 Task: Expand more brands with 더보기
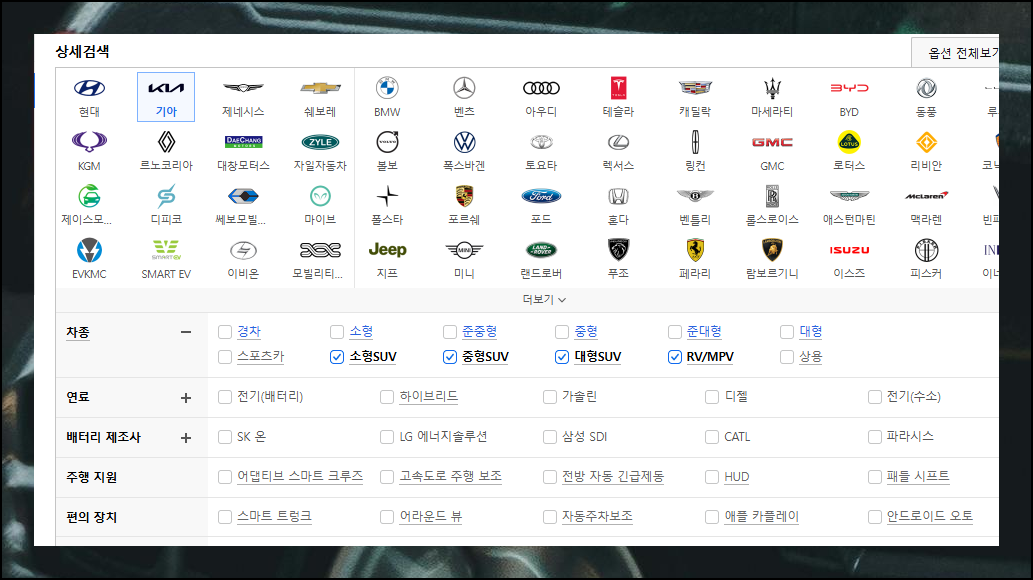pos(544,299)
